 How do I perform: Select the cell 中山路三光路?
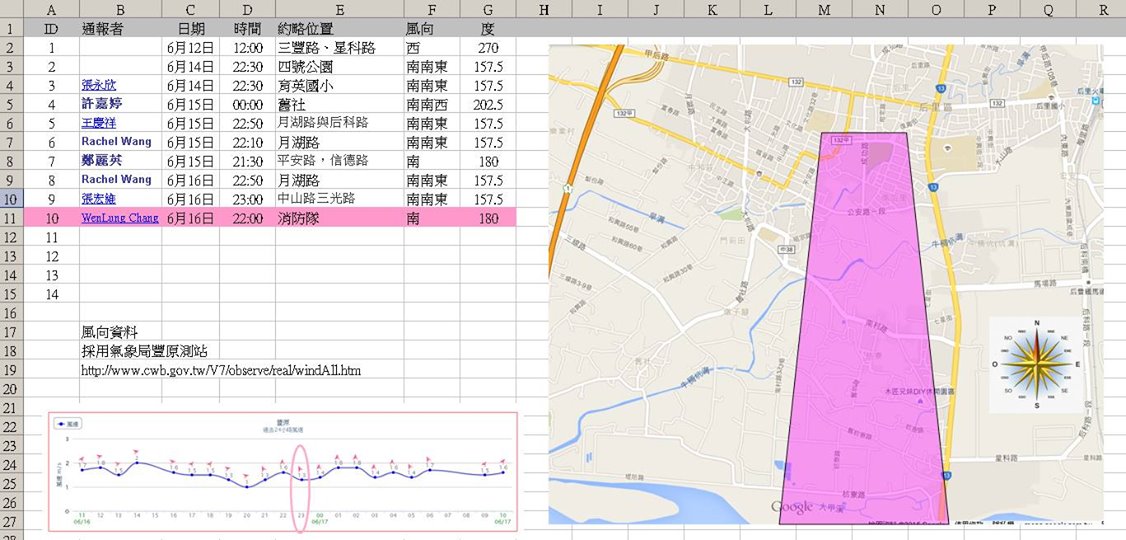point(340,199)
